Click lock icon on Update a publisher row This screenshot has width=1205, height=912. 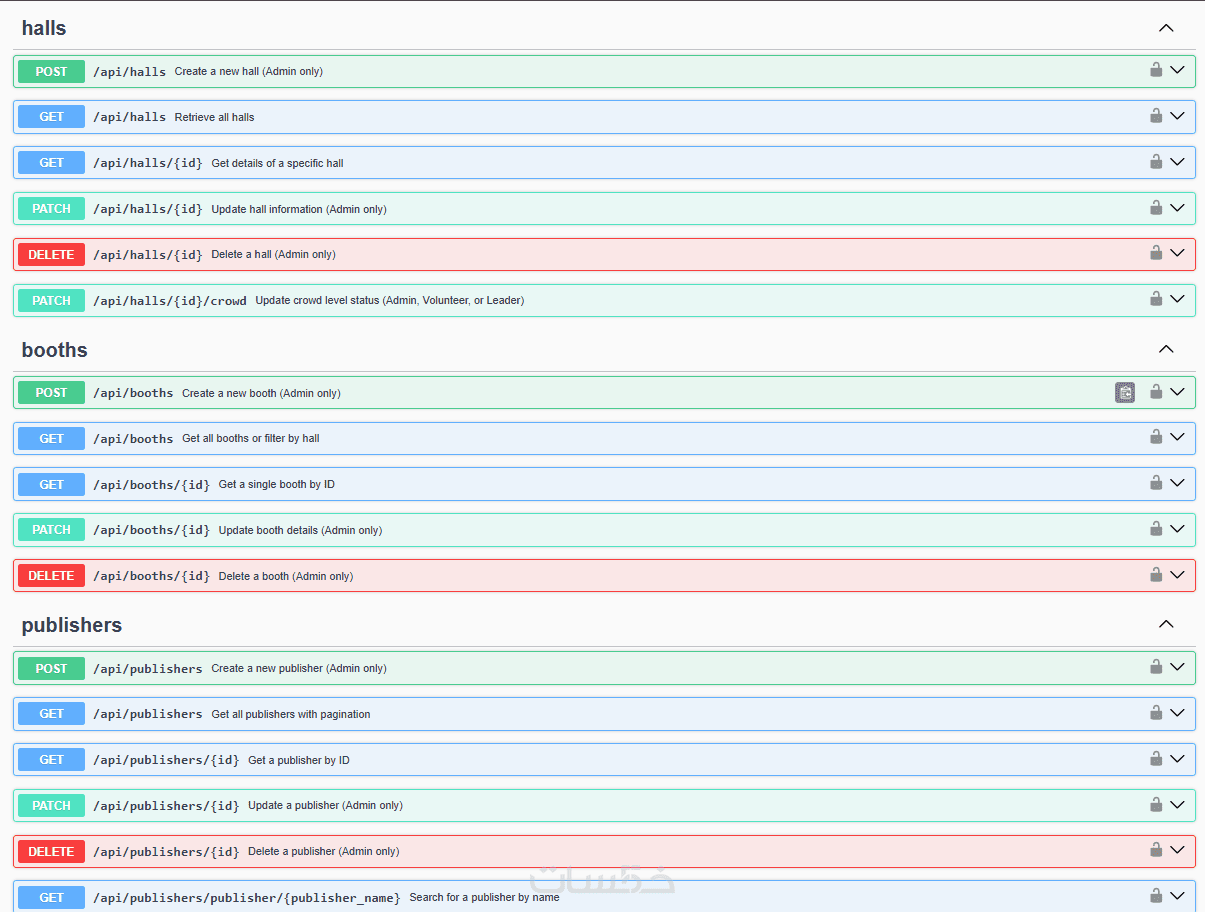tap(1156, 804)
